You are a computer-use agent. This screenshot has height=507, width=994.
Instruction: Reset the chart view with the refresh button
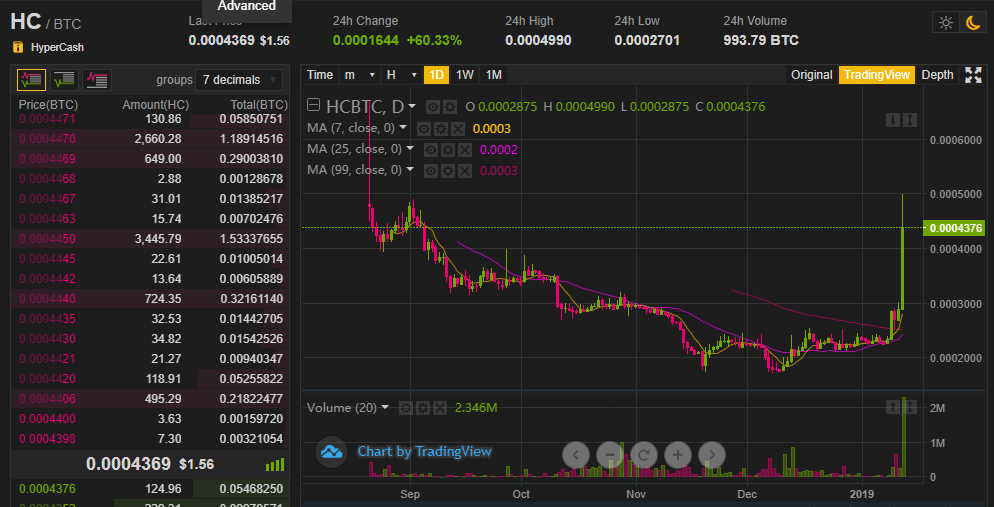click(643, 454)
